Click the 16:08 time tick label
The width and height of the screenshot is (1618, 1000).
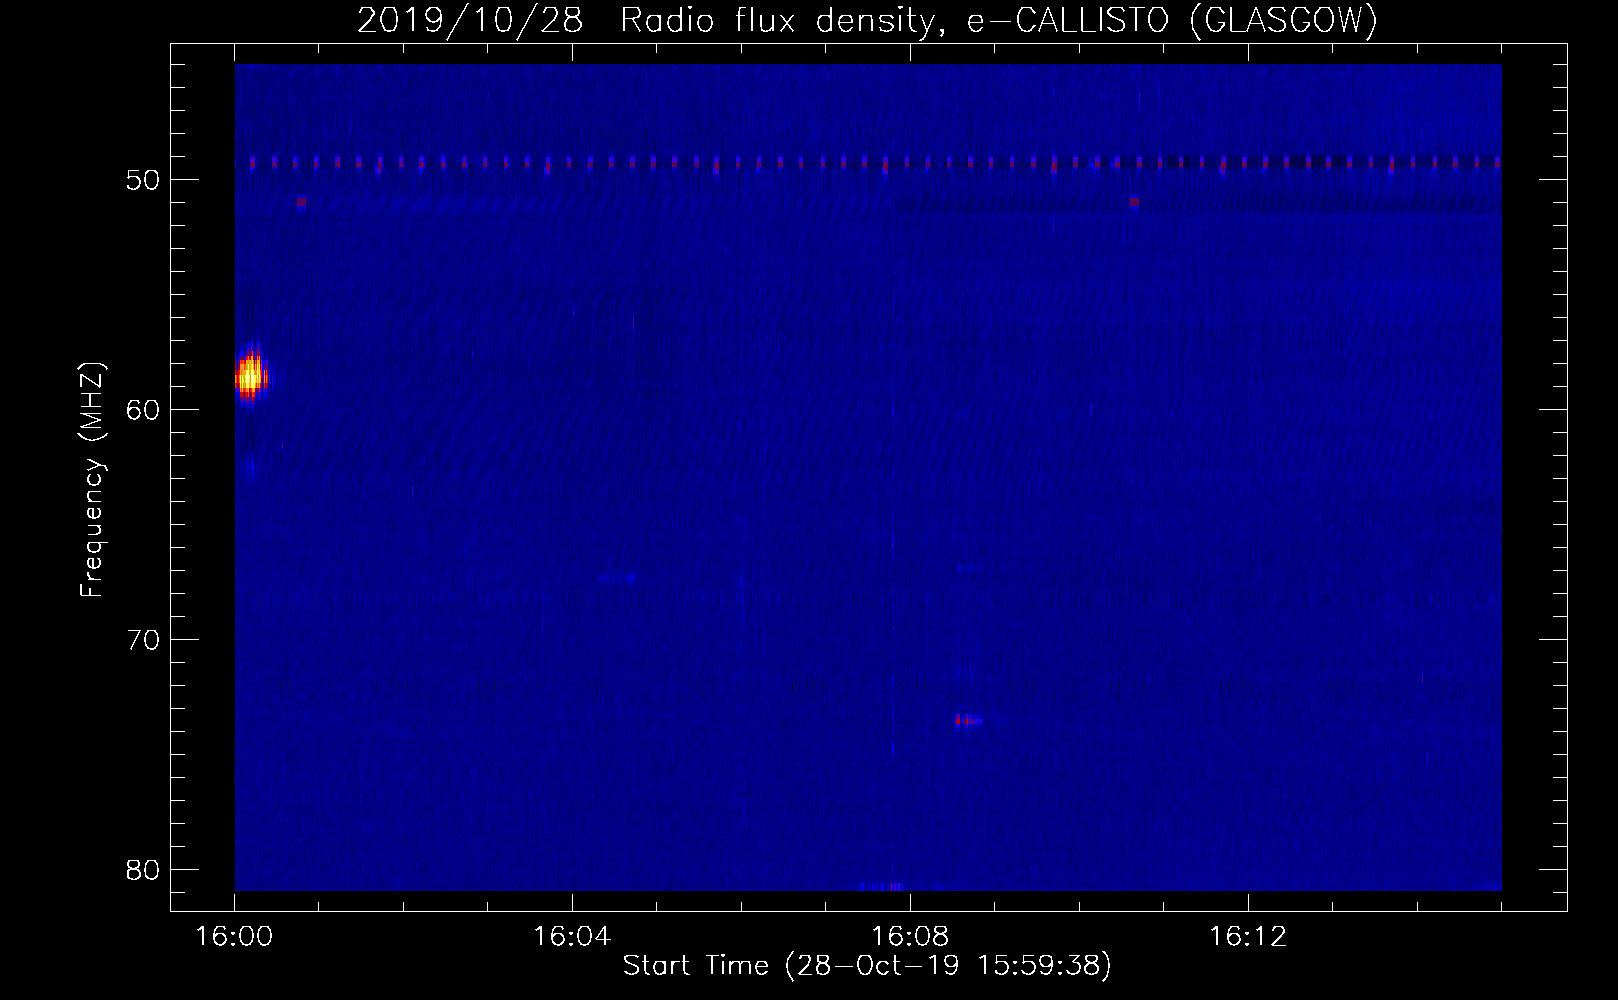pos(910,936)
